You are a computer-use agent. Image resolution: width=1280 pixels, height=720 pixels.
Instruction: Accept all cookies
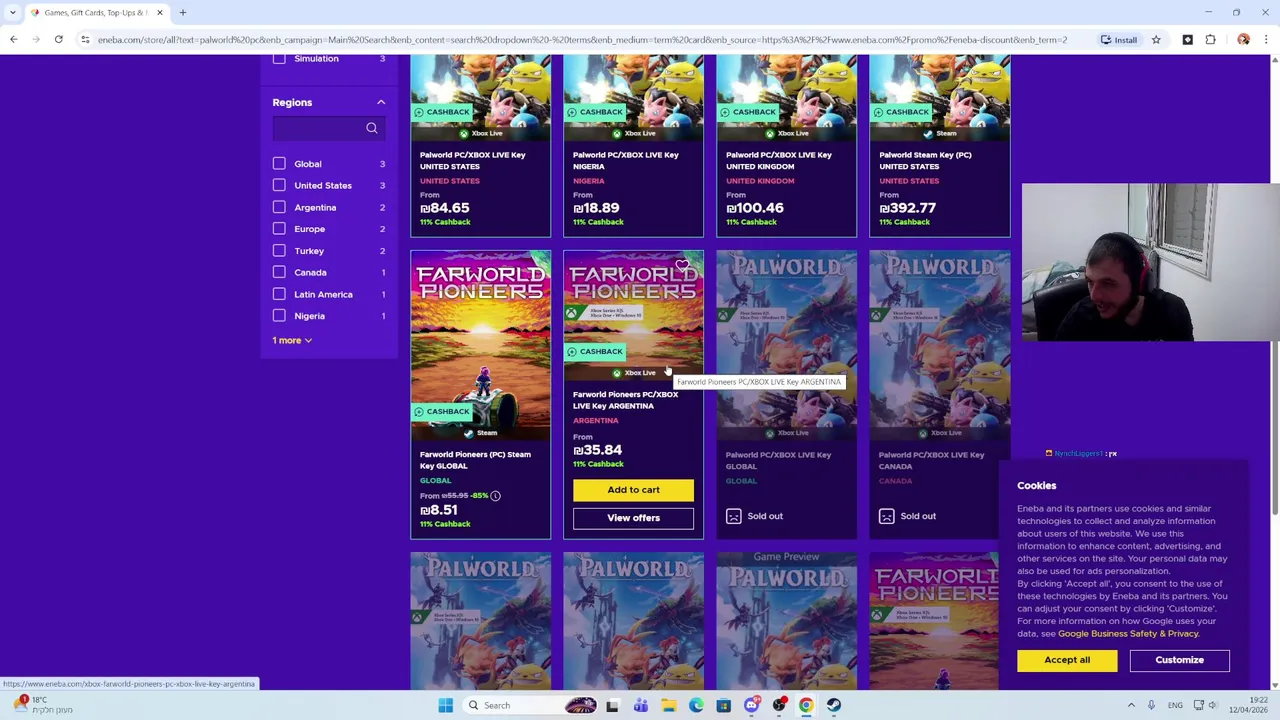tap(1067, 660)
